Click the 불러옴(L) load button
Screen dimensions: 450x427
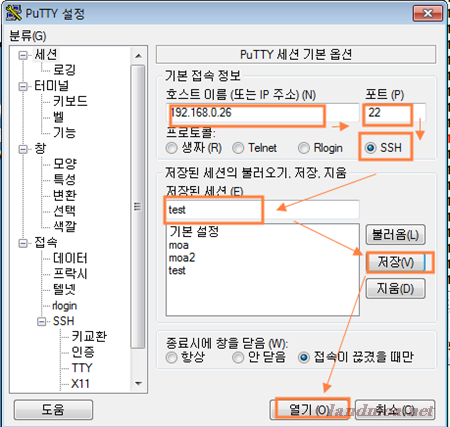(x=395, y=235)
